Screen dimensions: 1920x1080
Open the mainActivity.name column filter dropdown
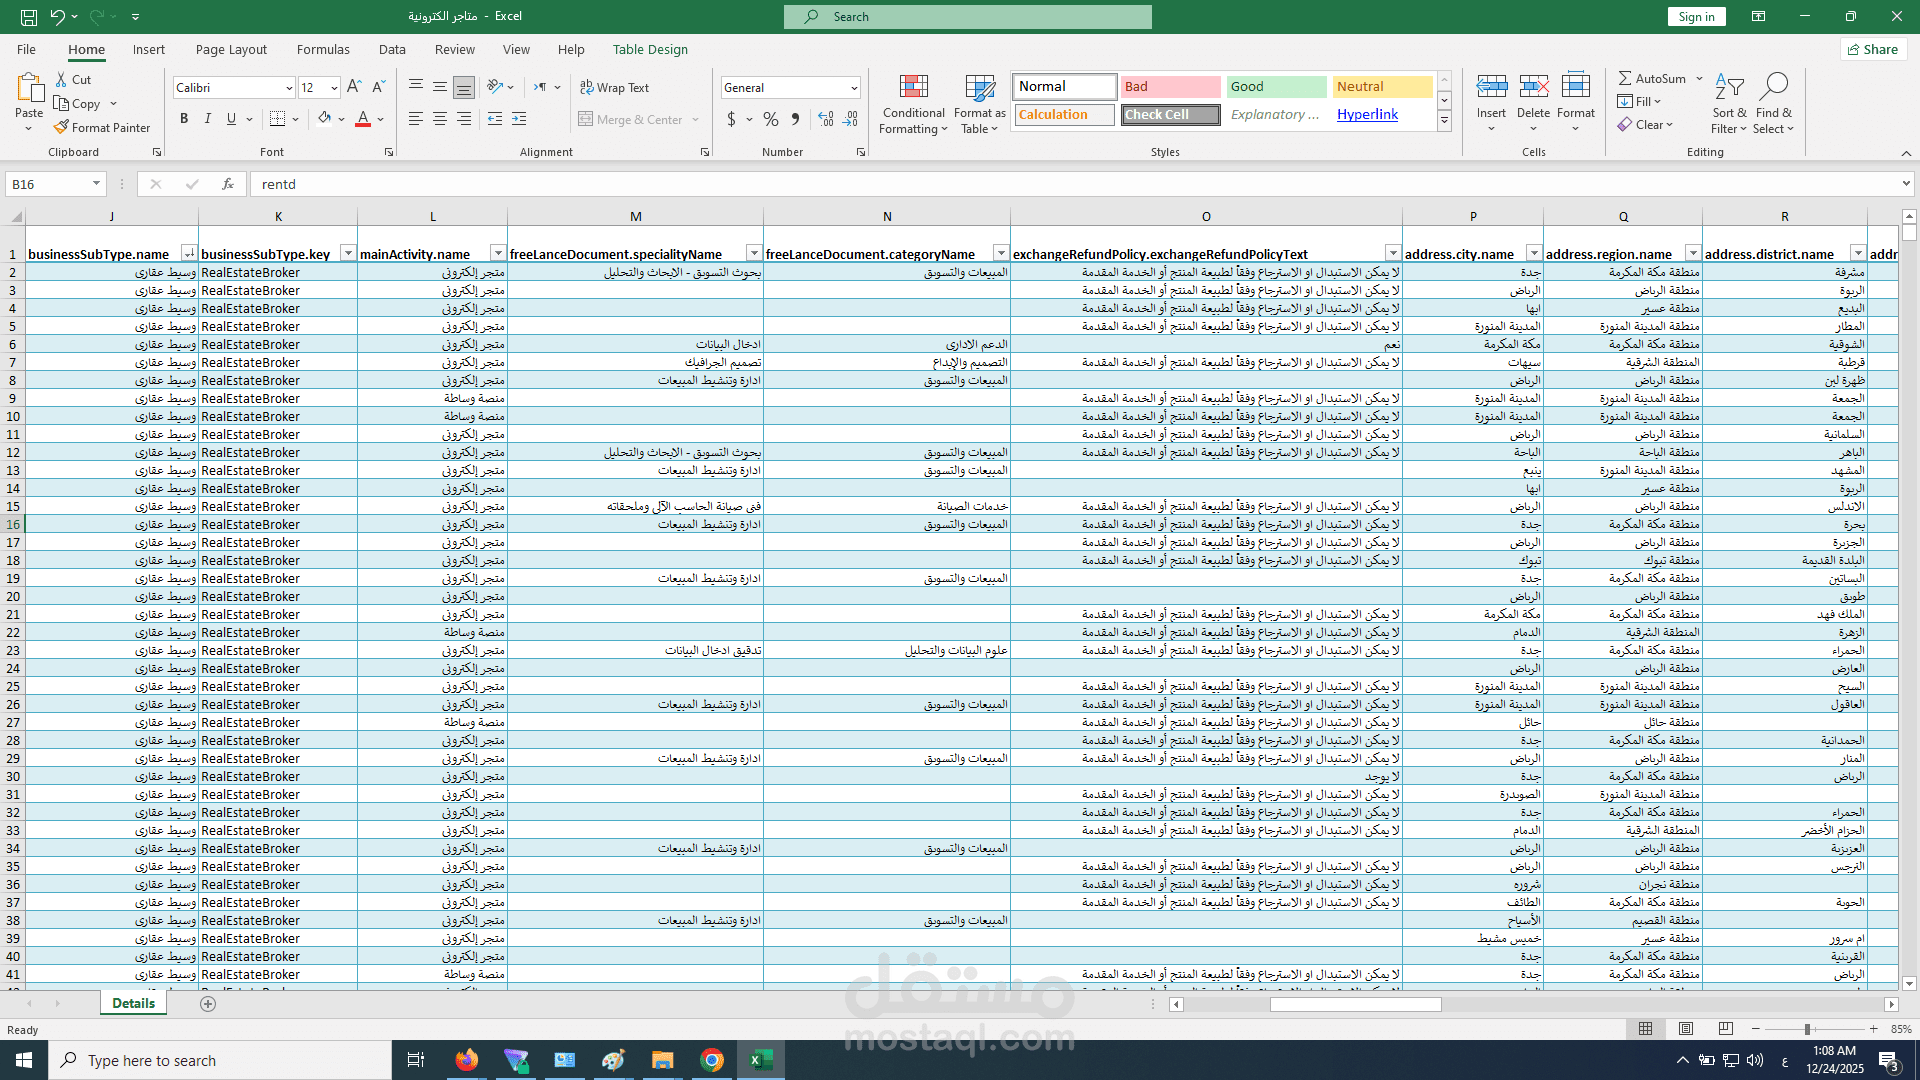(497, 253)
